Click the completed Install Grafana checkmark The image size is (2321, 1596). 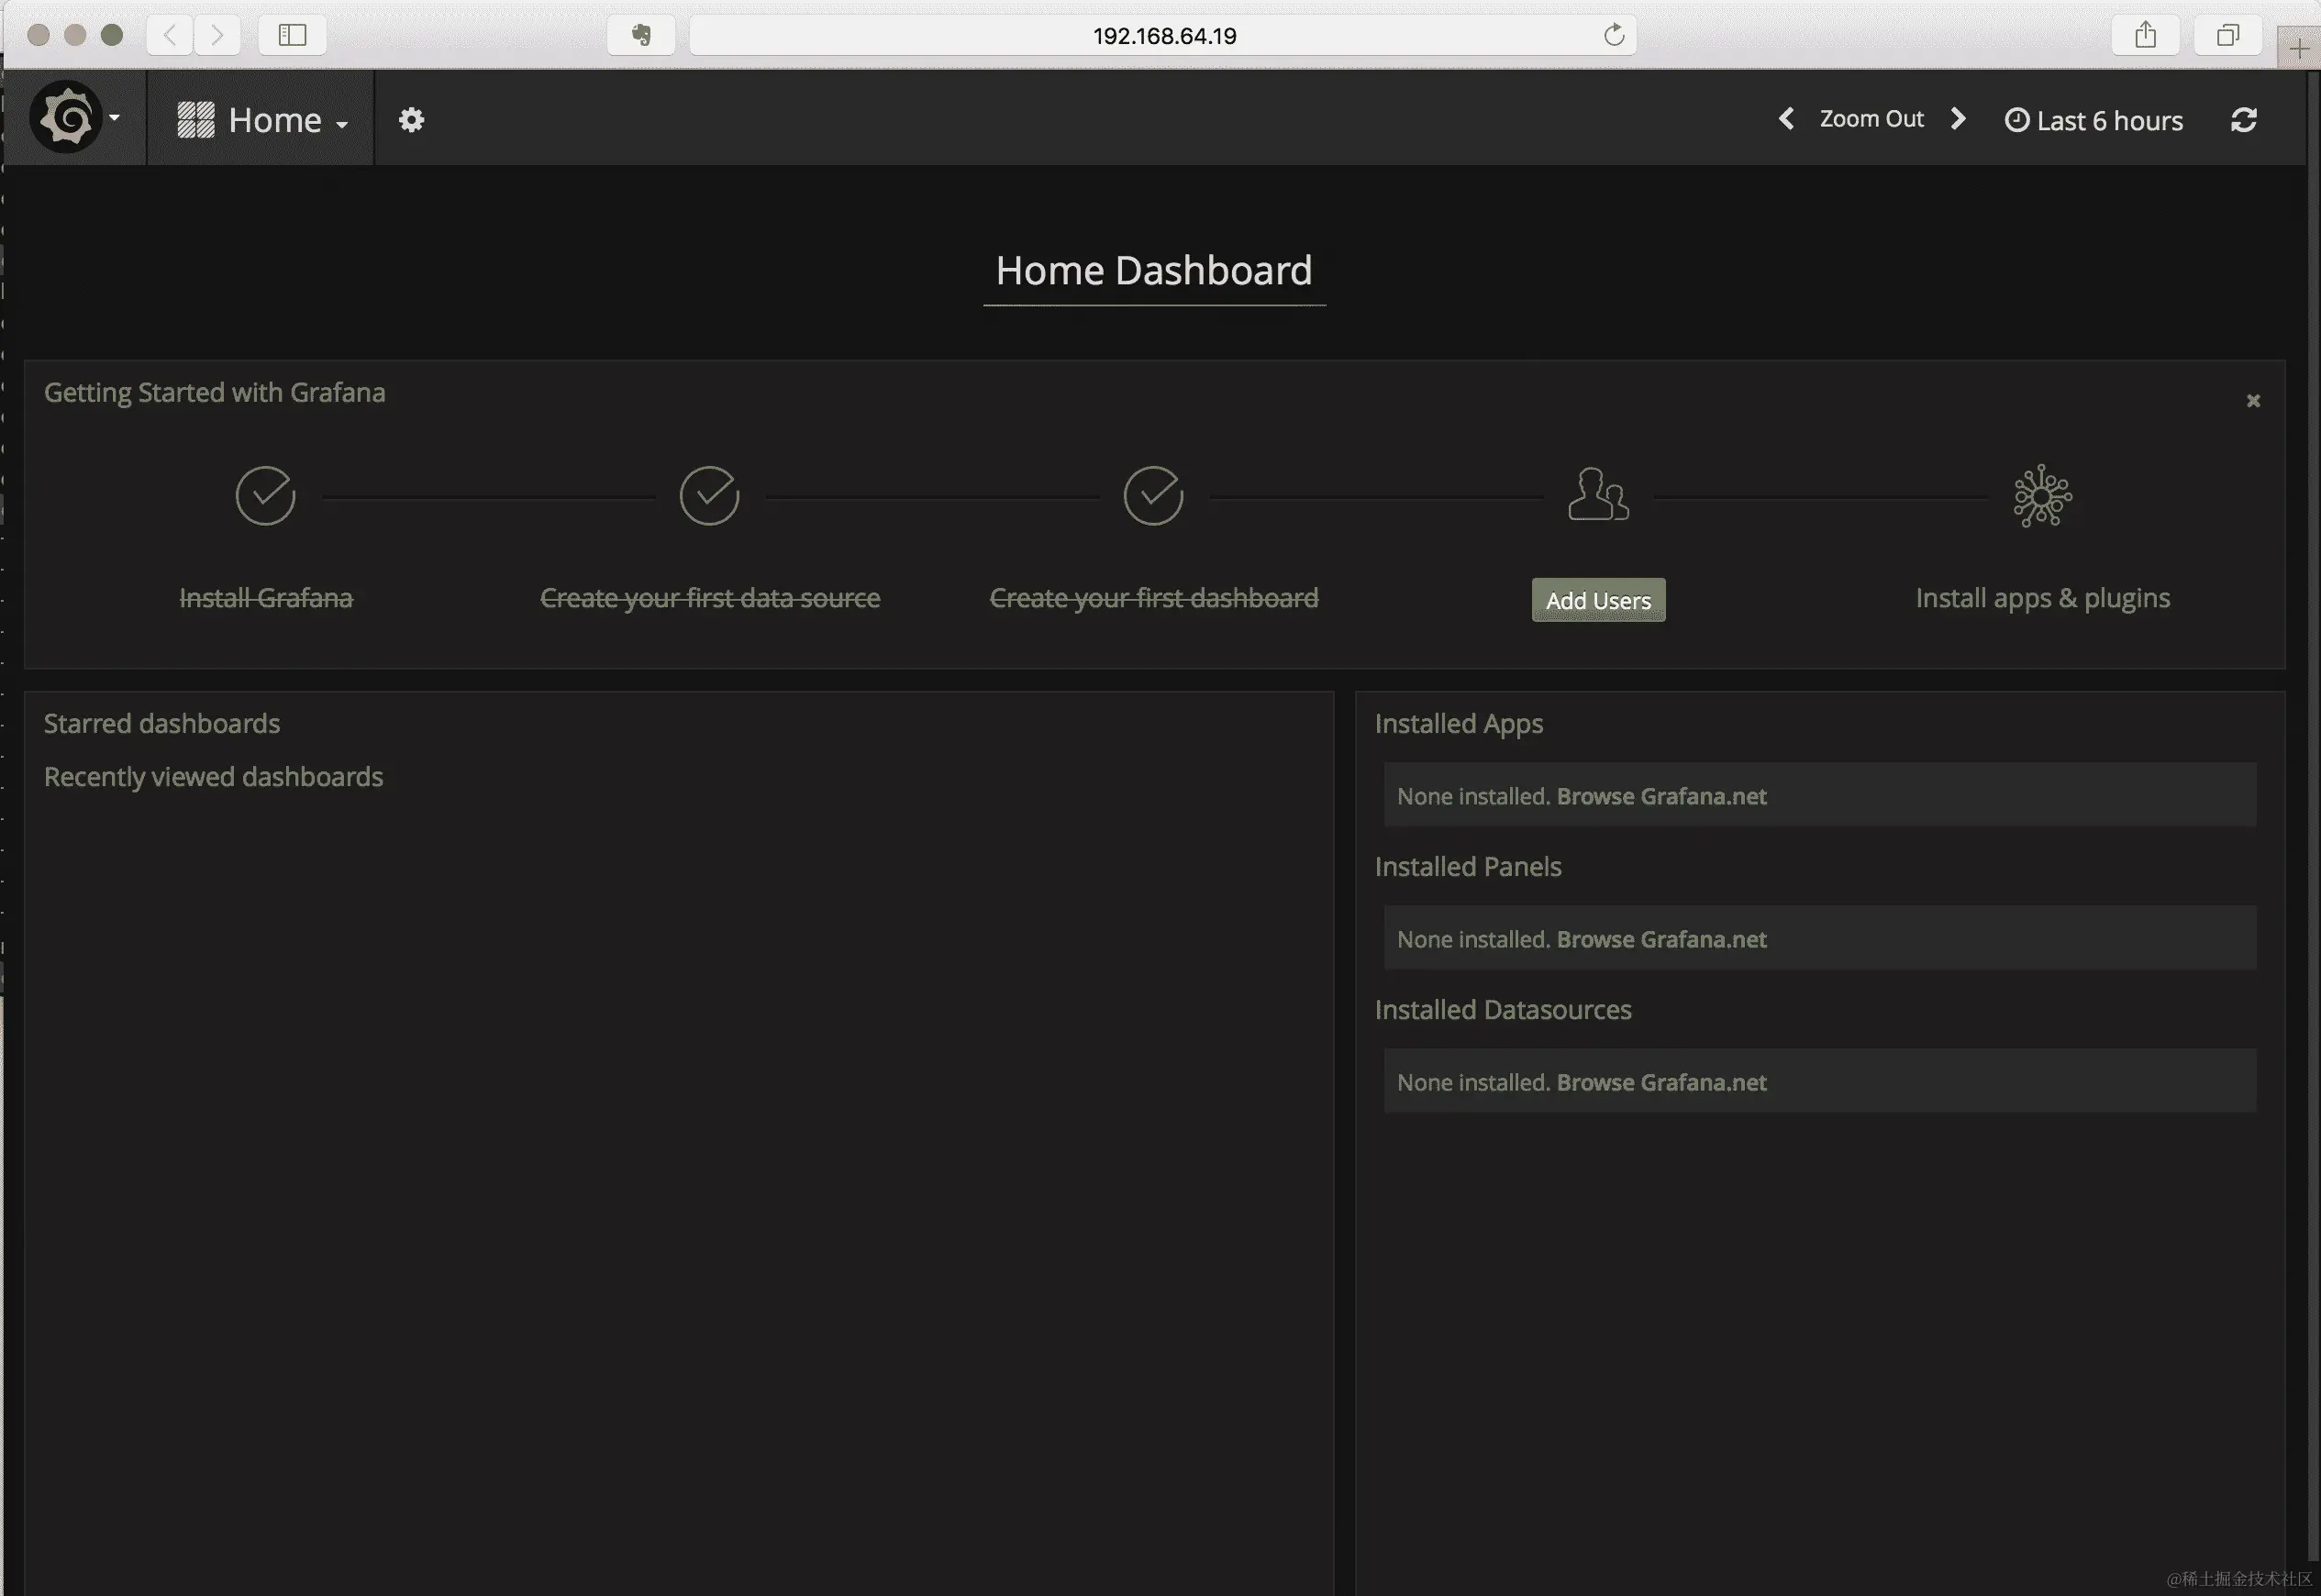coord(265,495)
